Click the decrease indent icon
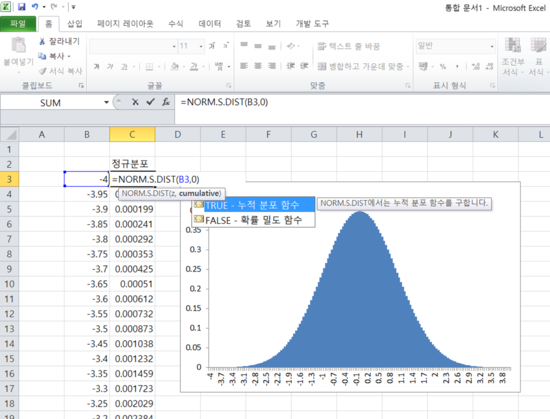This screenshot has width=550, height=419. click(290, 66)
